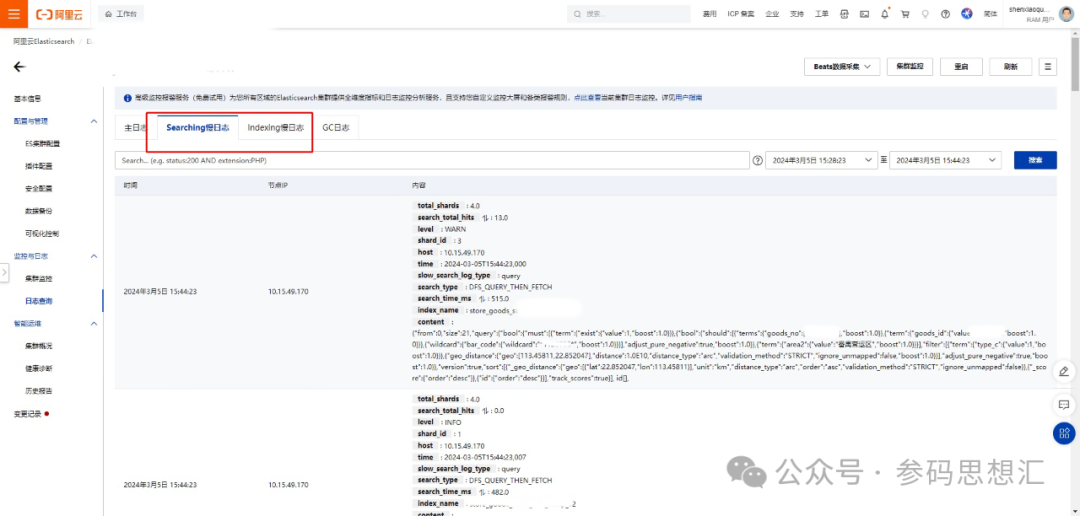Open ES集群配置 in the sidebar
Image resolution: width=1080 pixels, height=516 pixels.
(x=42, y=144)
